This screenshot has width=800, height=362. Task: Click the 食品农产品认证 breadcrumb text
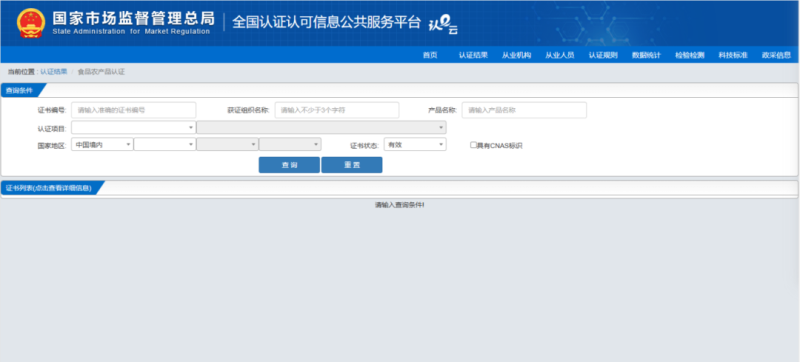(x=101, y=72)
